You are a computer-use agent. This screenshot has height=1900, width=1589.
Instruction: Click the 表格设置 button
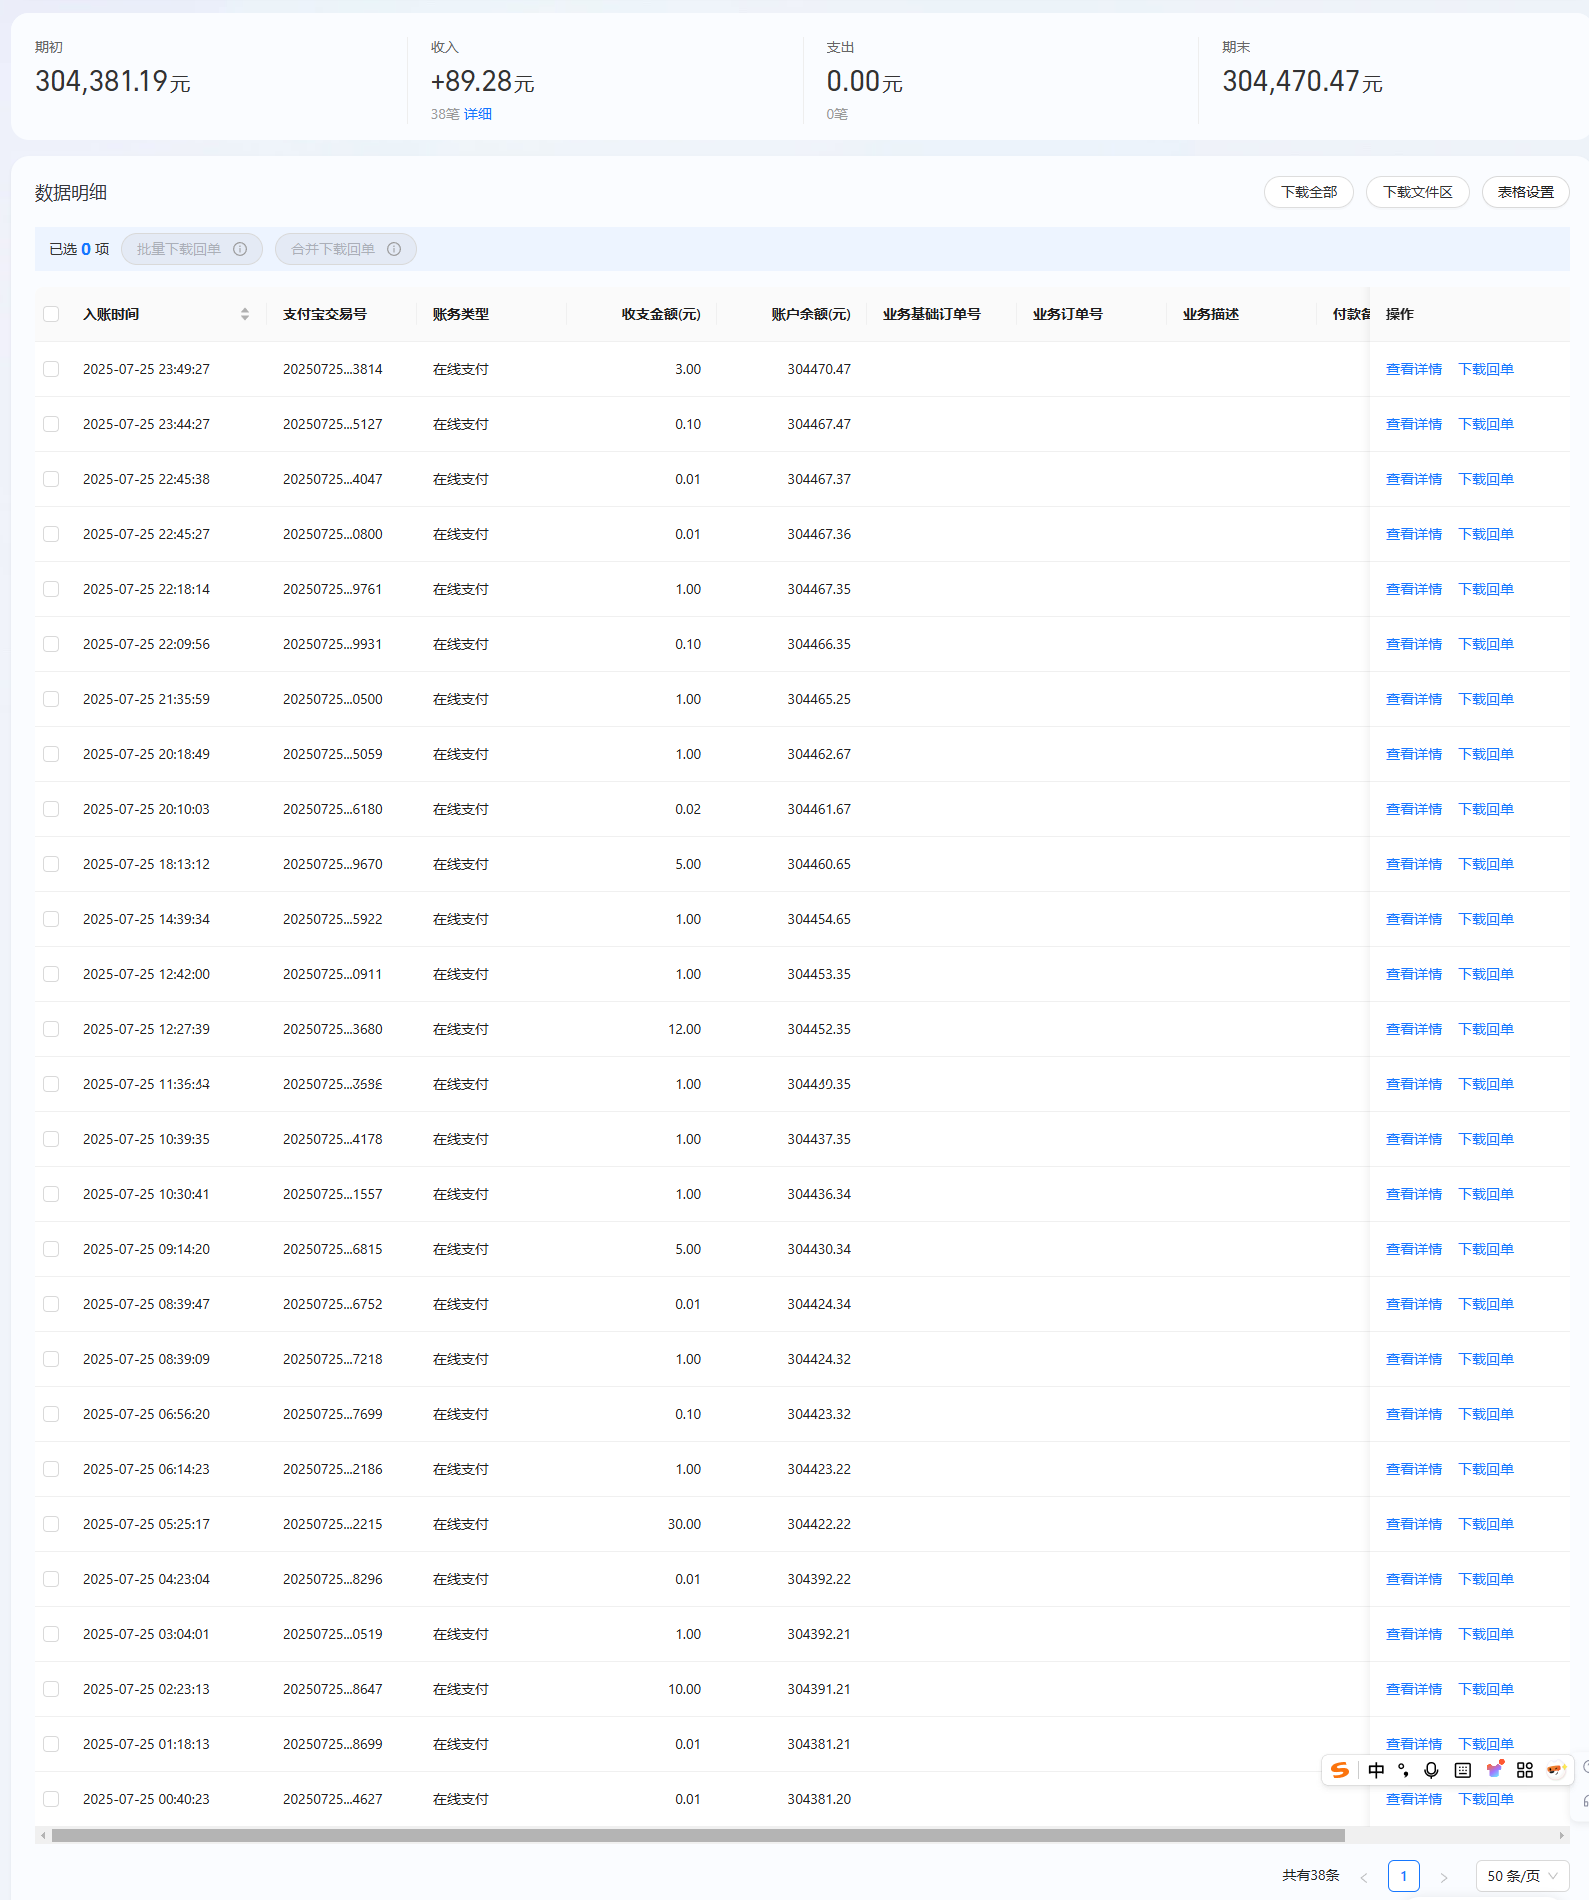coord(1525,192)
